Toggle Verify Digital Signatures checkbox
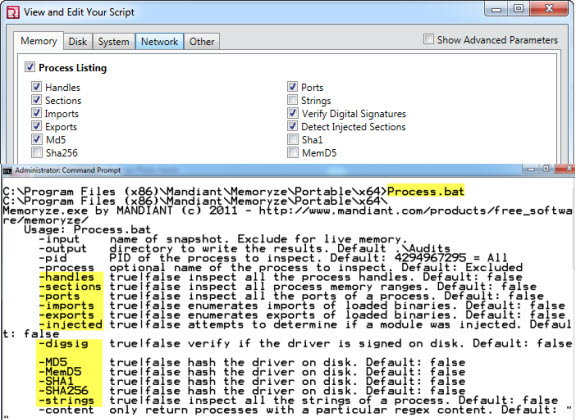 [x=292, y=113]
